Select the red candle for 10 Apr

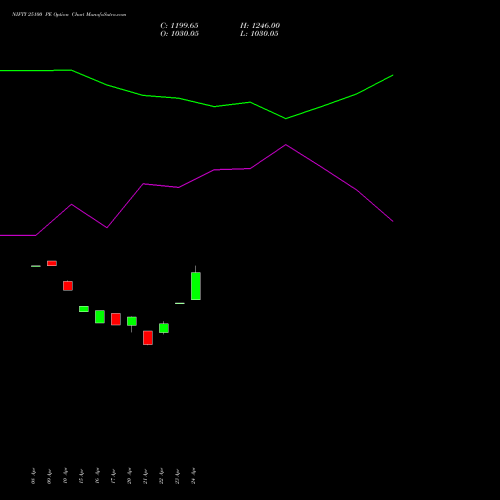click(68, 286)
